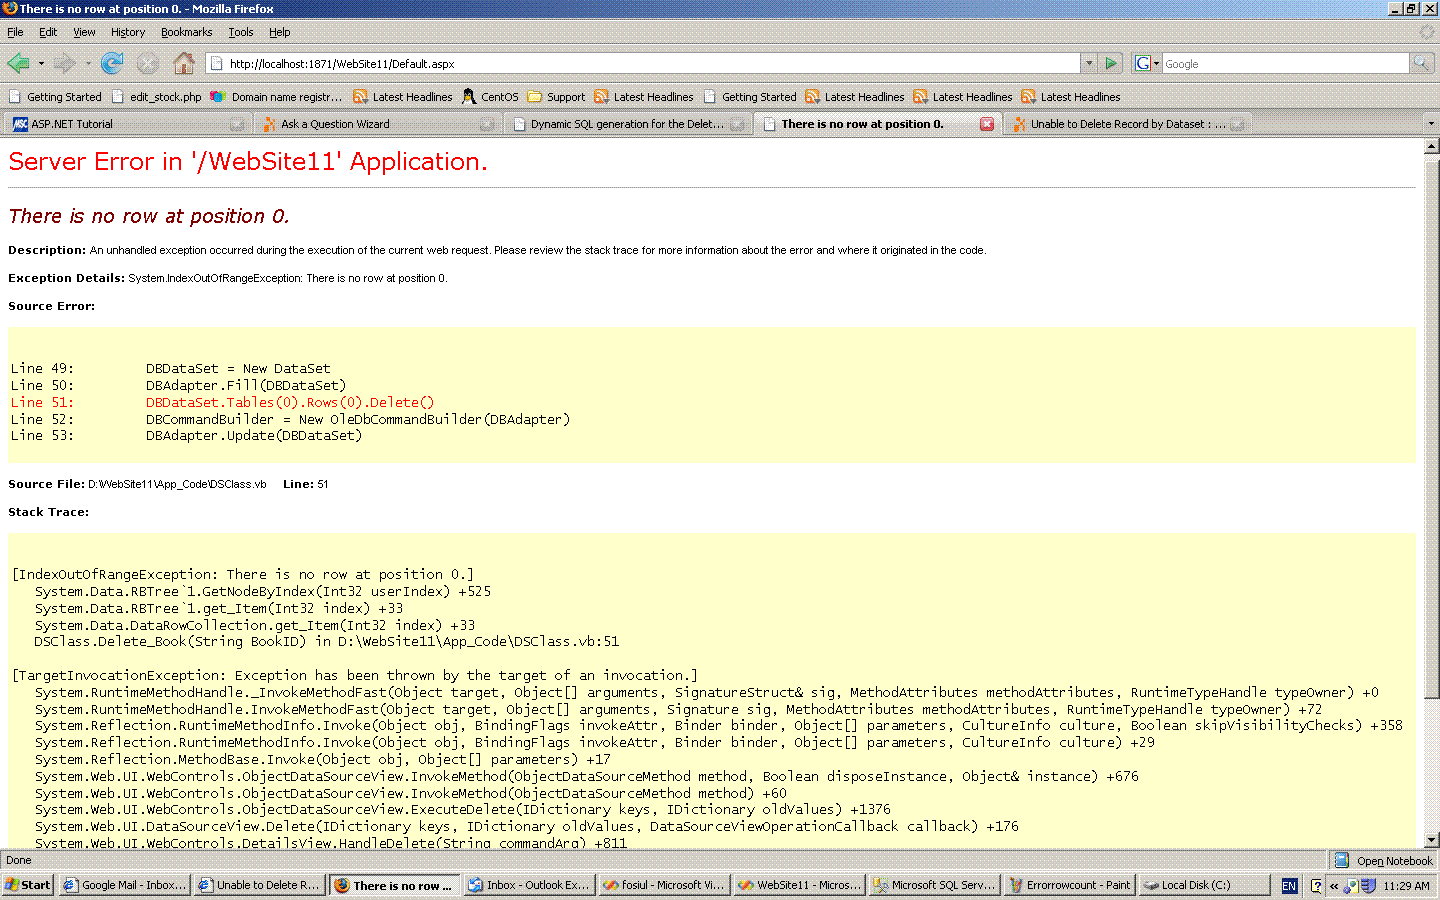This screenshot has height=900, width=1440.
Task: Open Google Mail - Inbox taskbar item
Action: click(x=124, y=885)
